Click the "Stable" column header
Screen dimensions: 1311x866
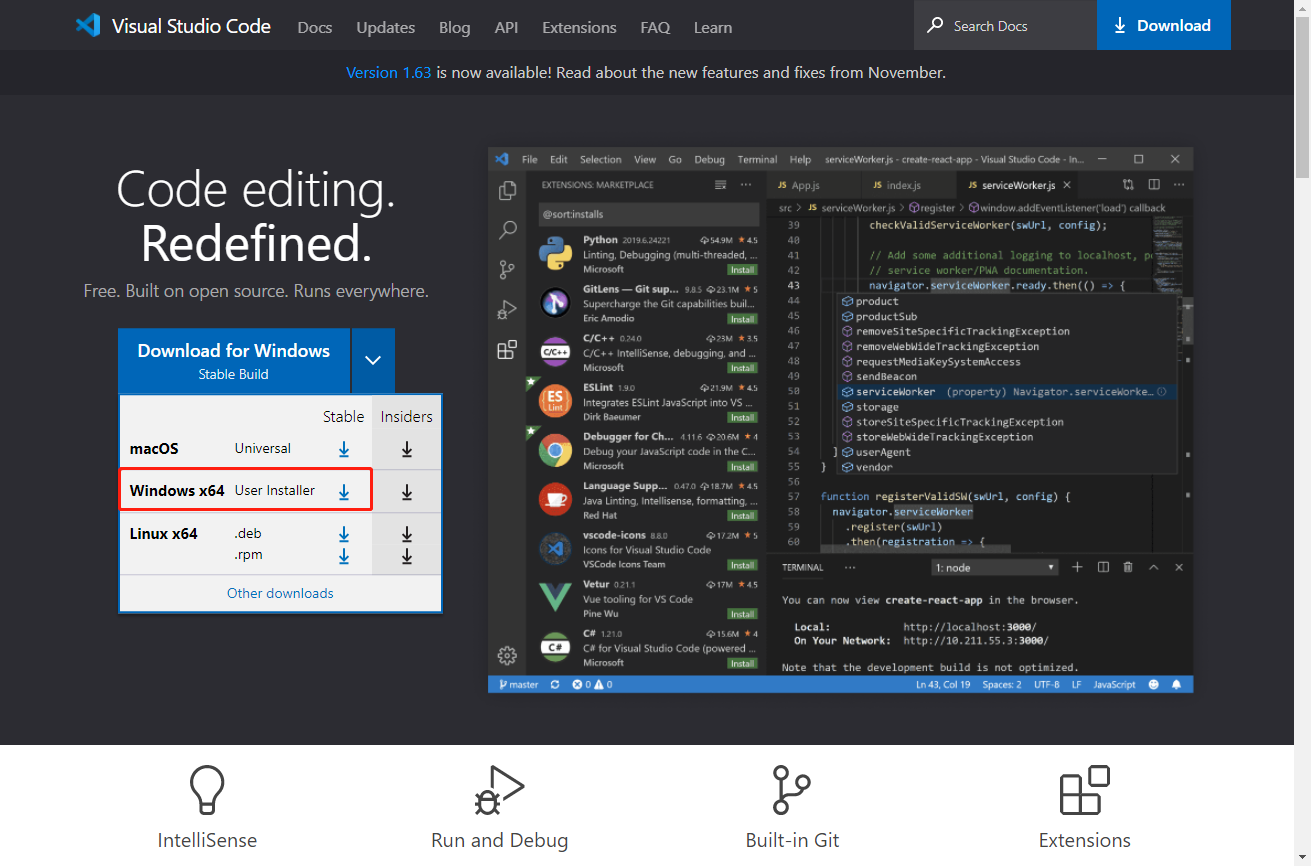pos(343,417)
